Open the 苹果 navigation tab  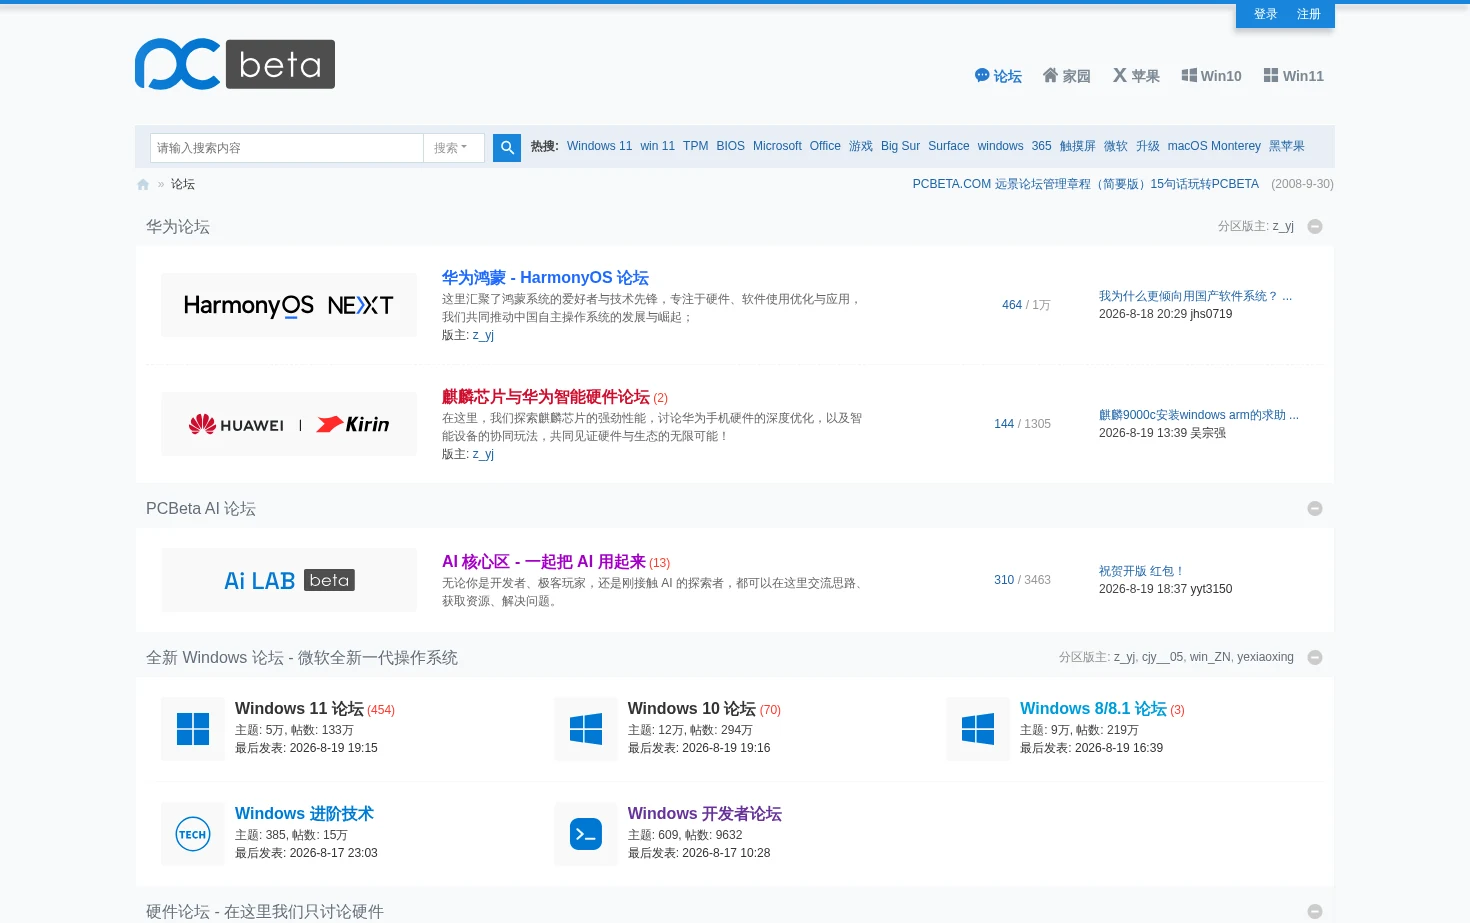[1136, 76]
